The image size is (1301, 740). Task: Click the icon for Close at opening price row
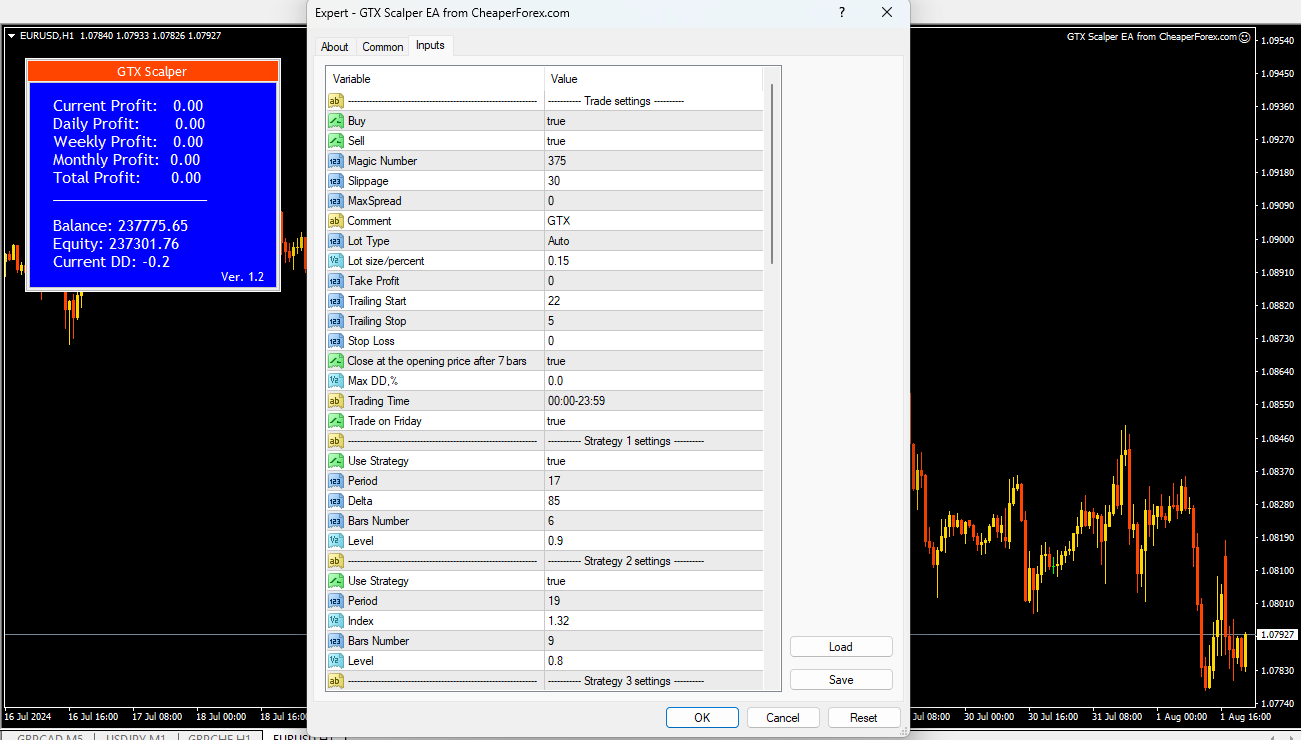tap(336, 361)
